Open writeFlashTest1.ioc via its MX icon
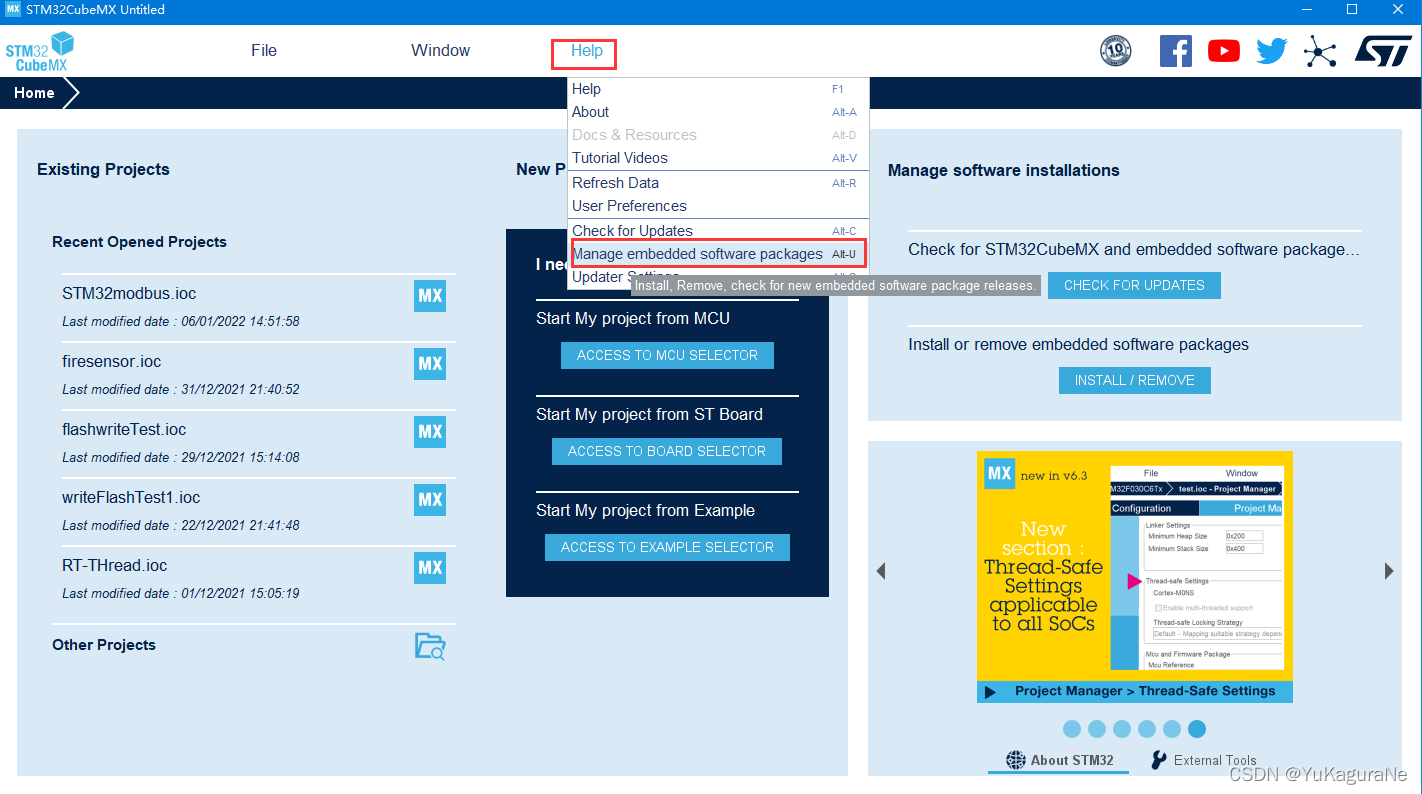1422x794 pixels. [430, 500]
